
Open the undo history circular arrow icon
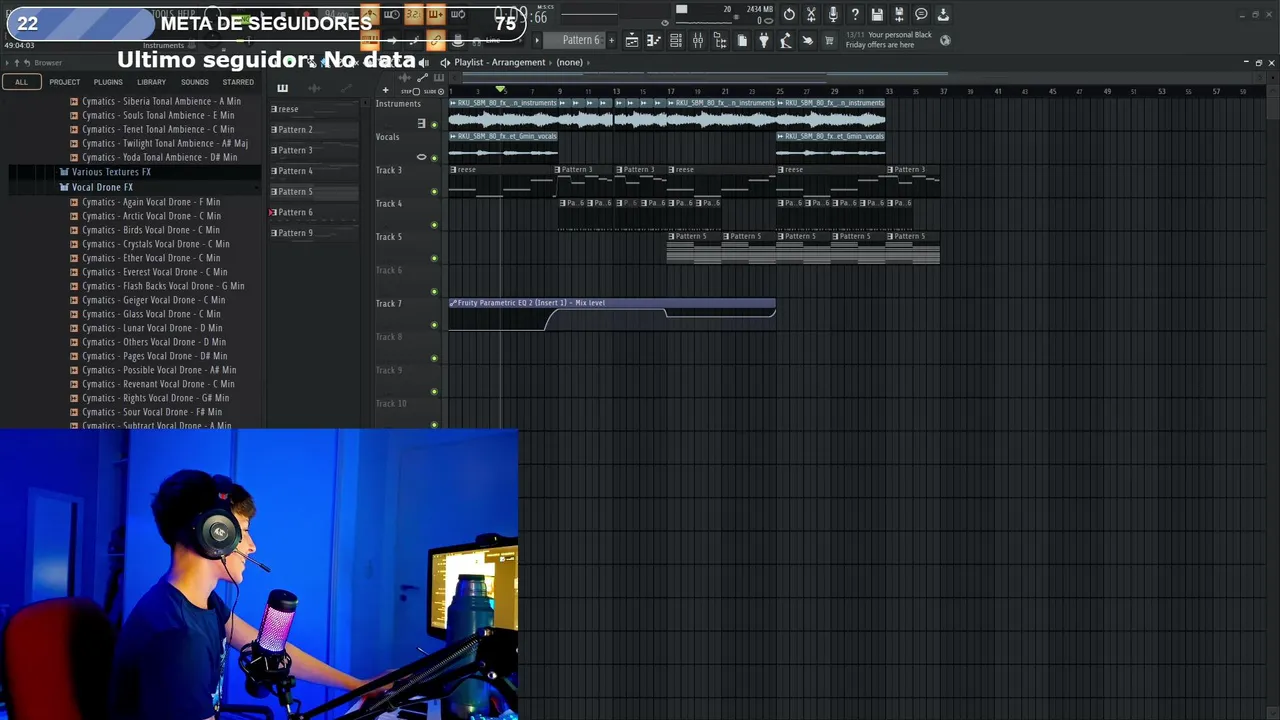click(789, 14)
